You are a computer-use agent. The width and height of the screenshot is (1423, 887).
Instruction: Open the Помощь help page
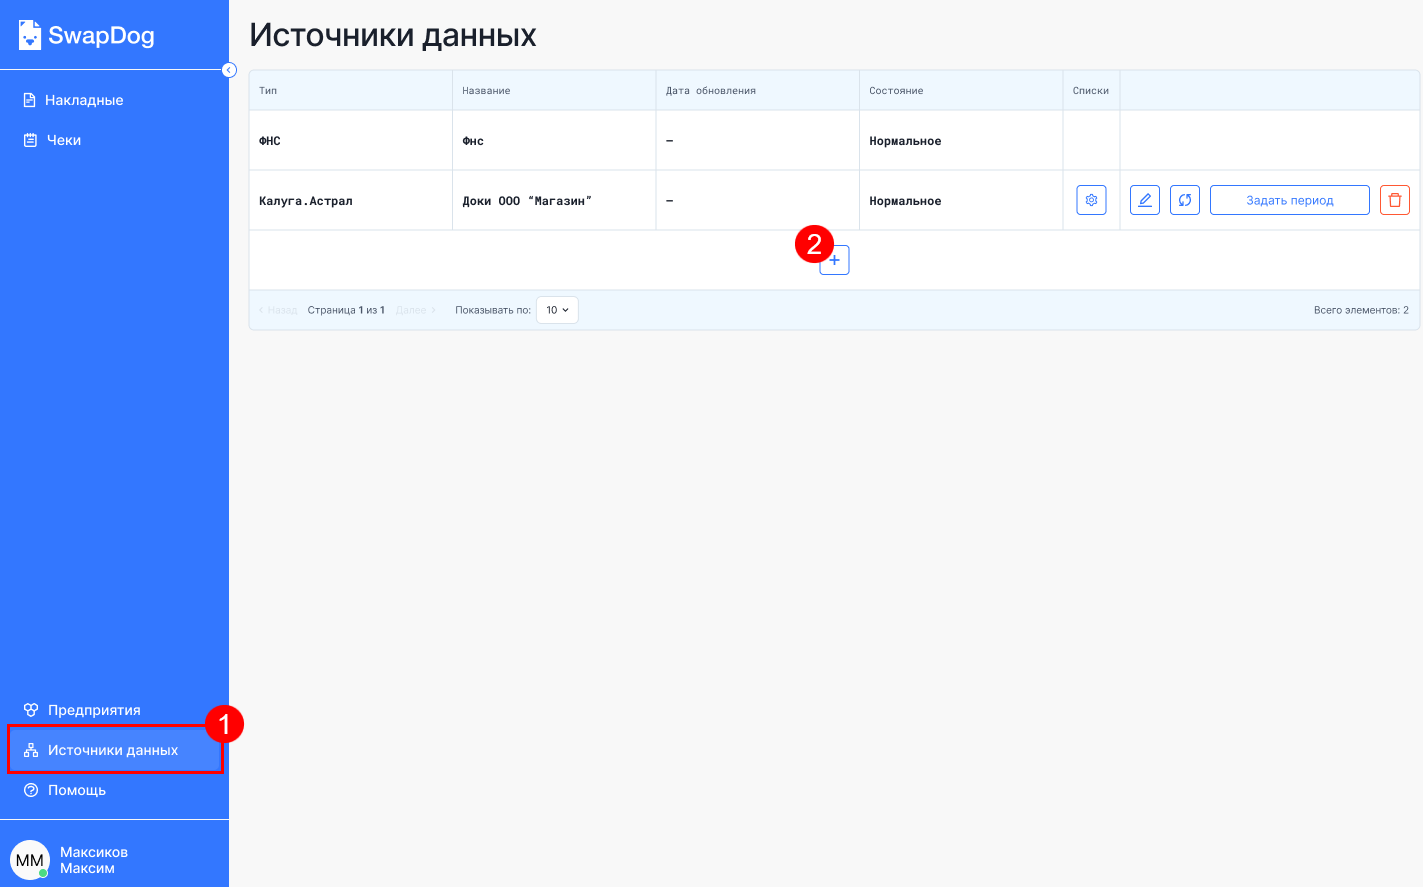(76, 790)
